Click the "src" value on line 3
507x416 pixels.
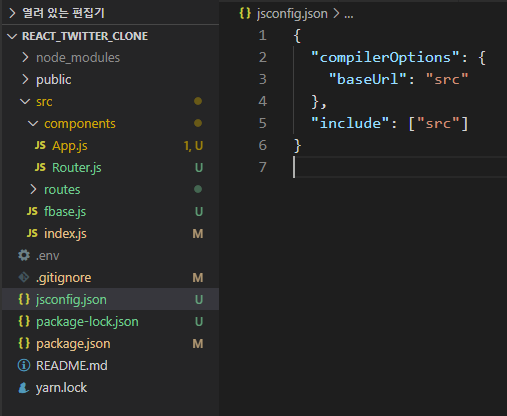[x=447, y=79]
